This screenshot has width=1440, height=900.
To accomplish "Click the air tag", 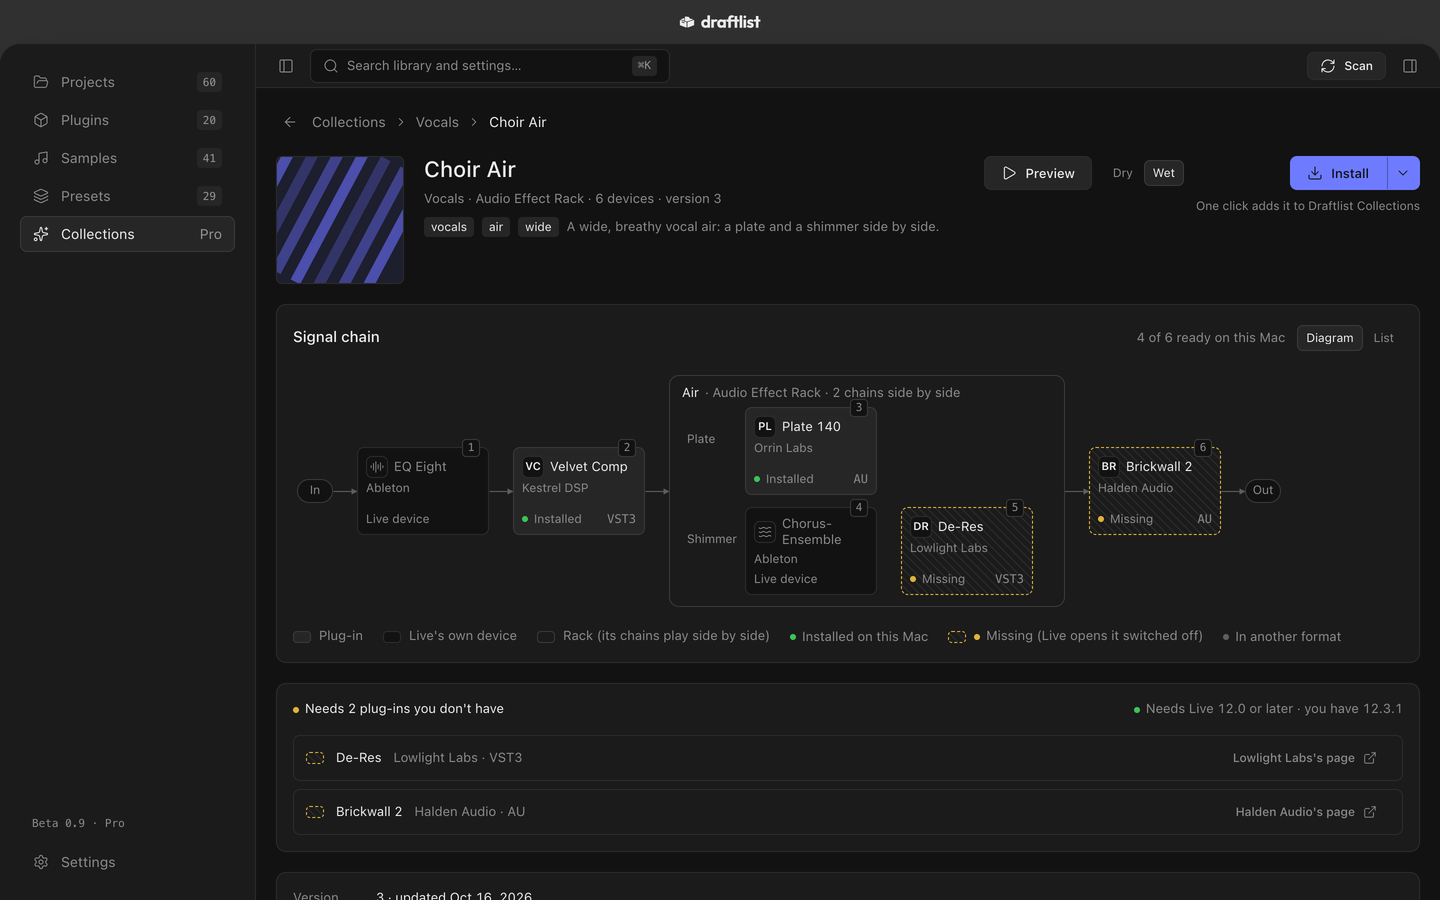I will point(496,227).
